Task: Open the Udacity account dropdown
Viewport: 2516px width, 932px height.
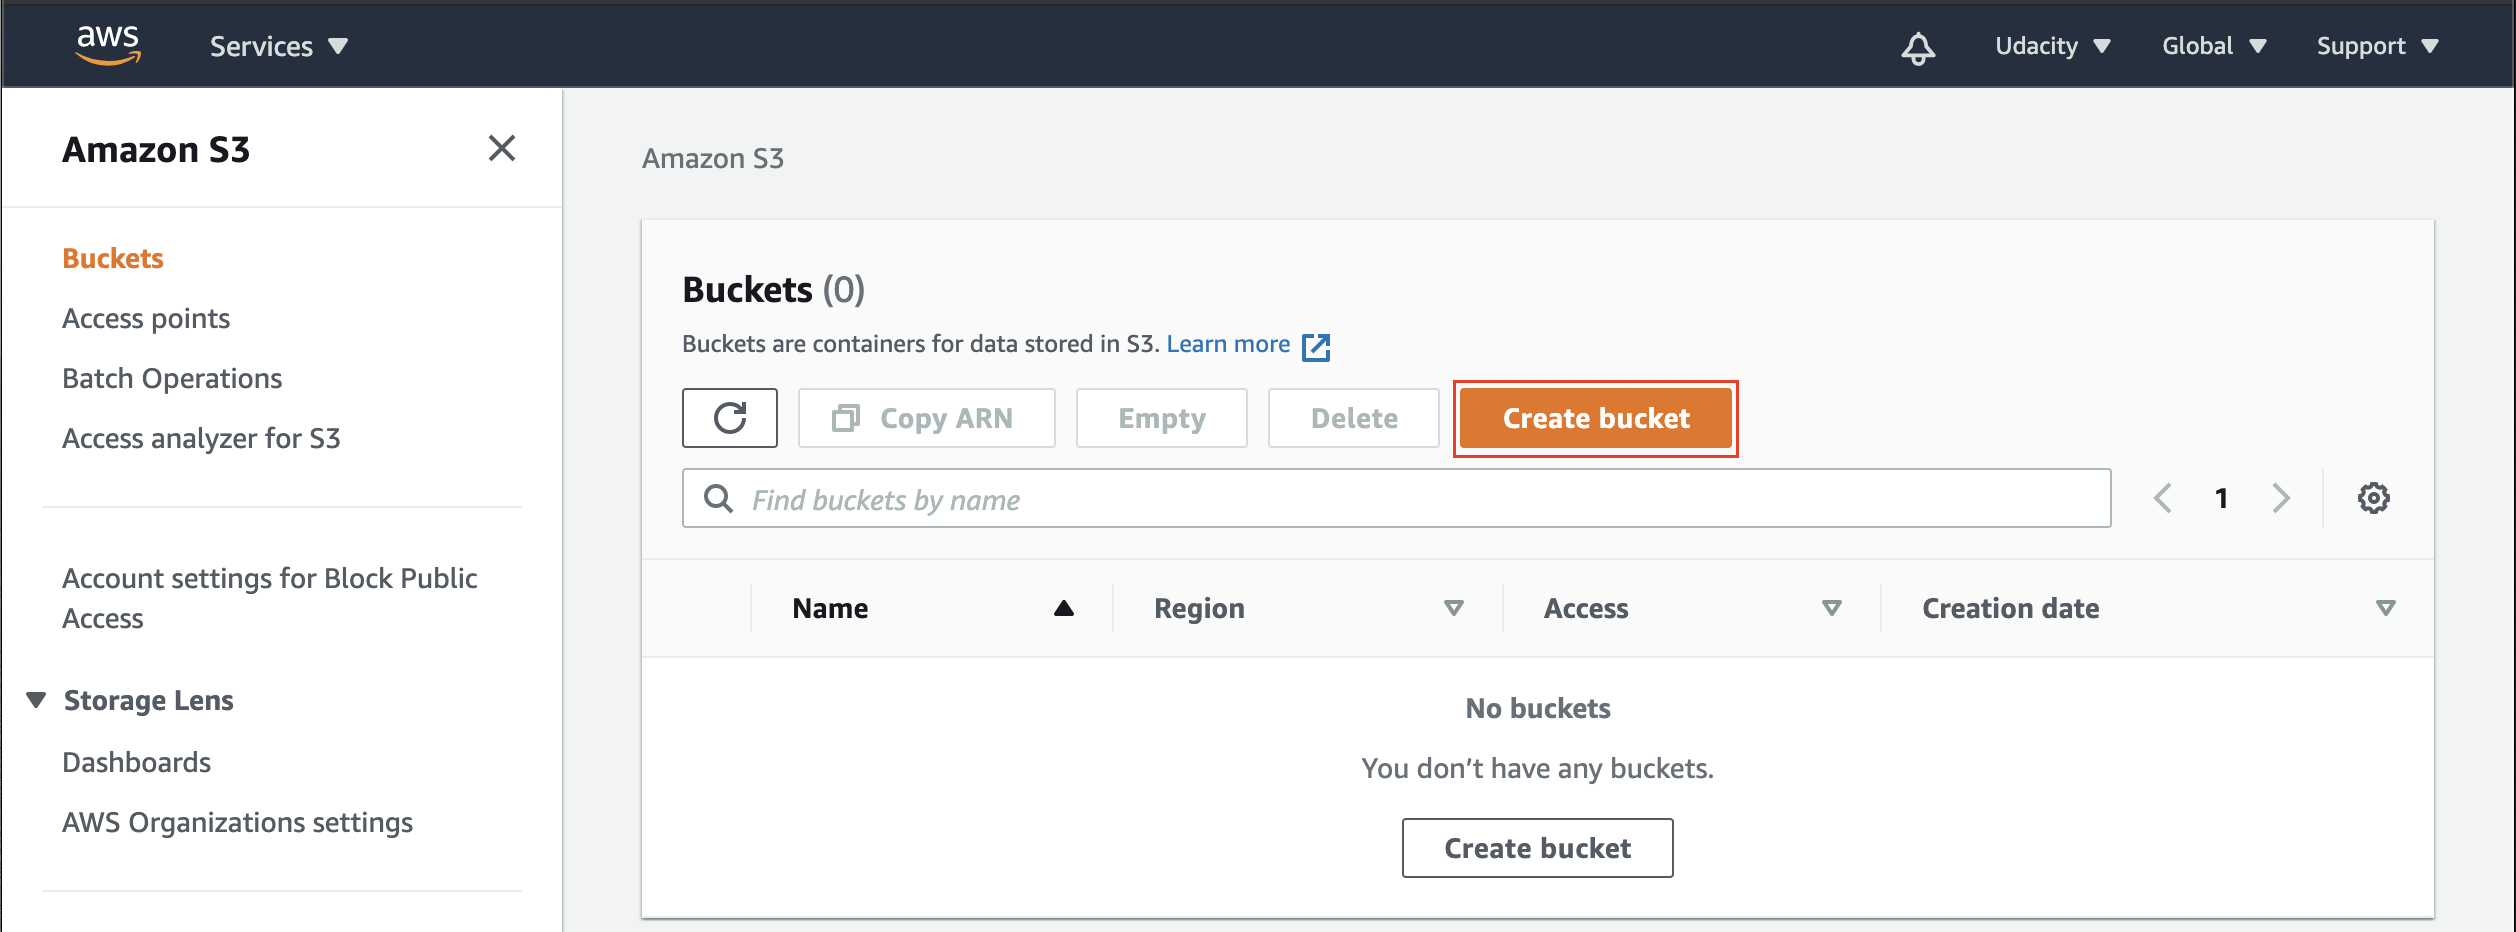Action: 2053,46
